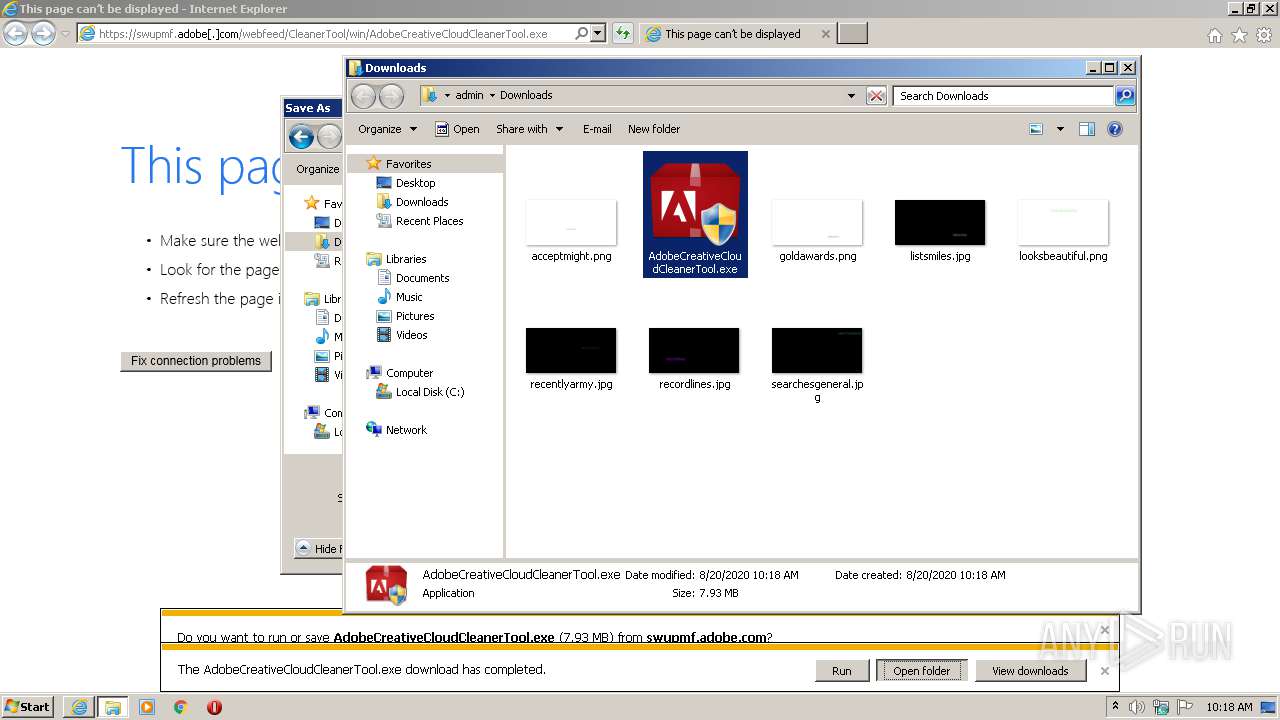The width and height of the screenshot is (1280, 720).
Task: Expand the view options dropdown arrow
Action: click(x=1060, y=129)
